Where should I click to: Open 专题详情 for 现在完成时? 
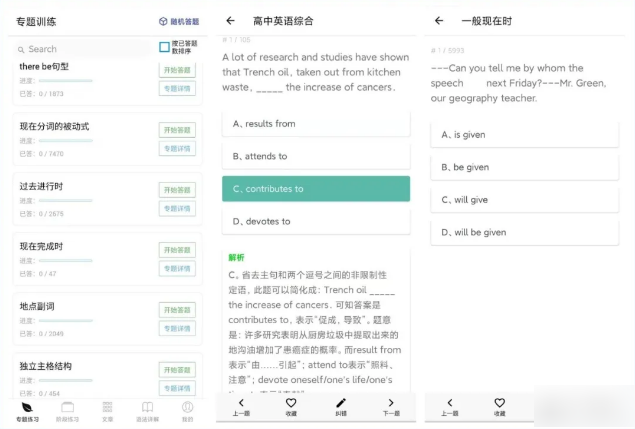pos(177,269)
